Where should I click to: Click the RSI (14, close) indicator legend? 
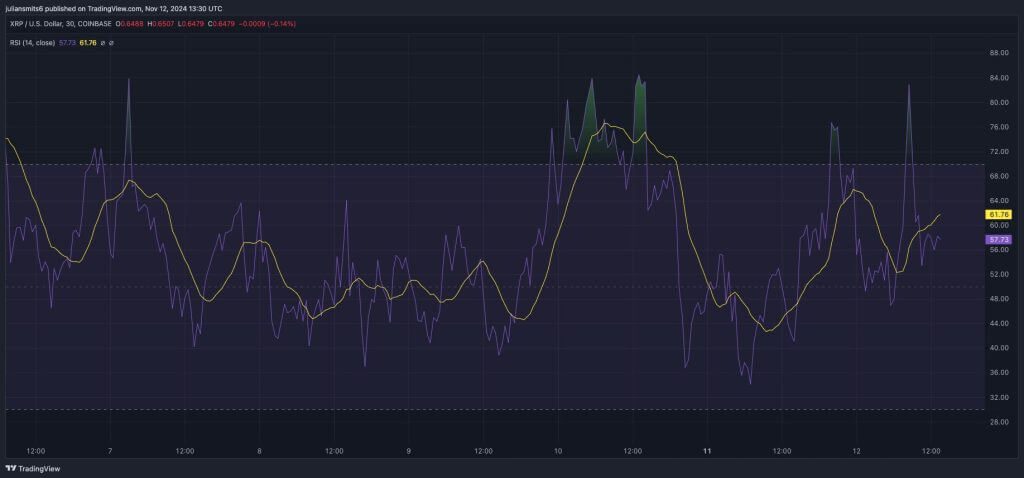point(32,42)
